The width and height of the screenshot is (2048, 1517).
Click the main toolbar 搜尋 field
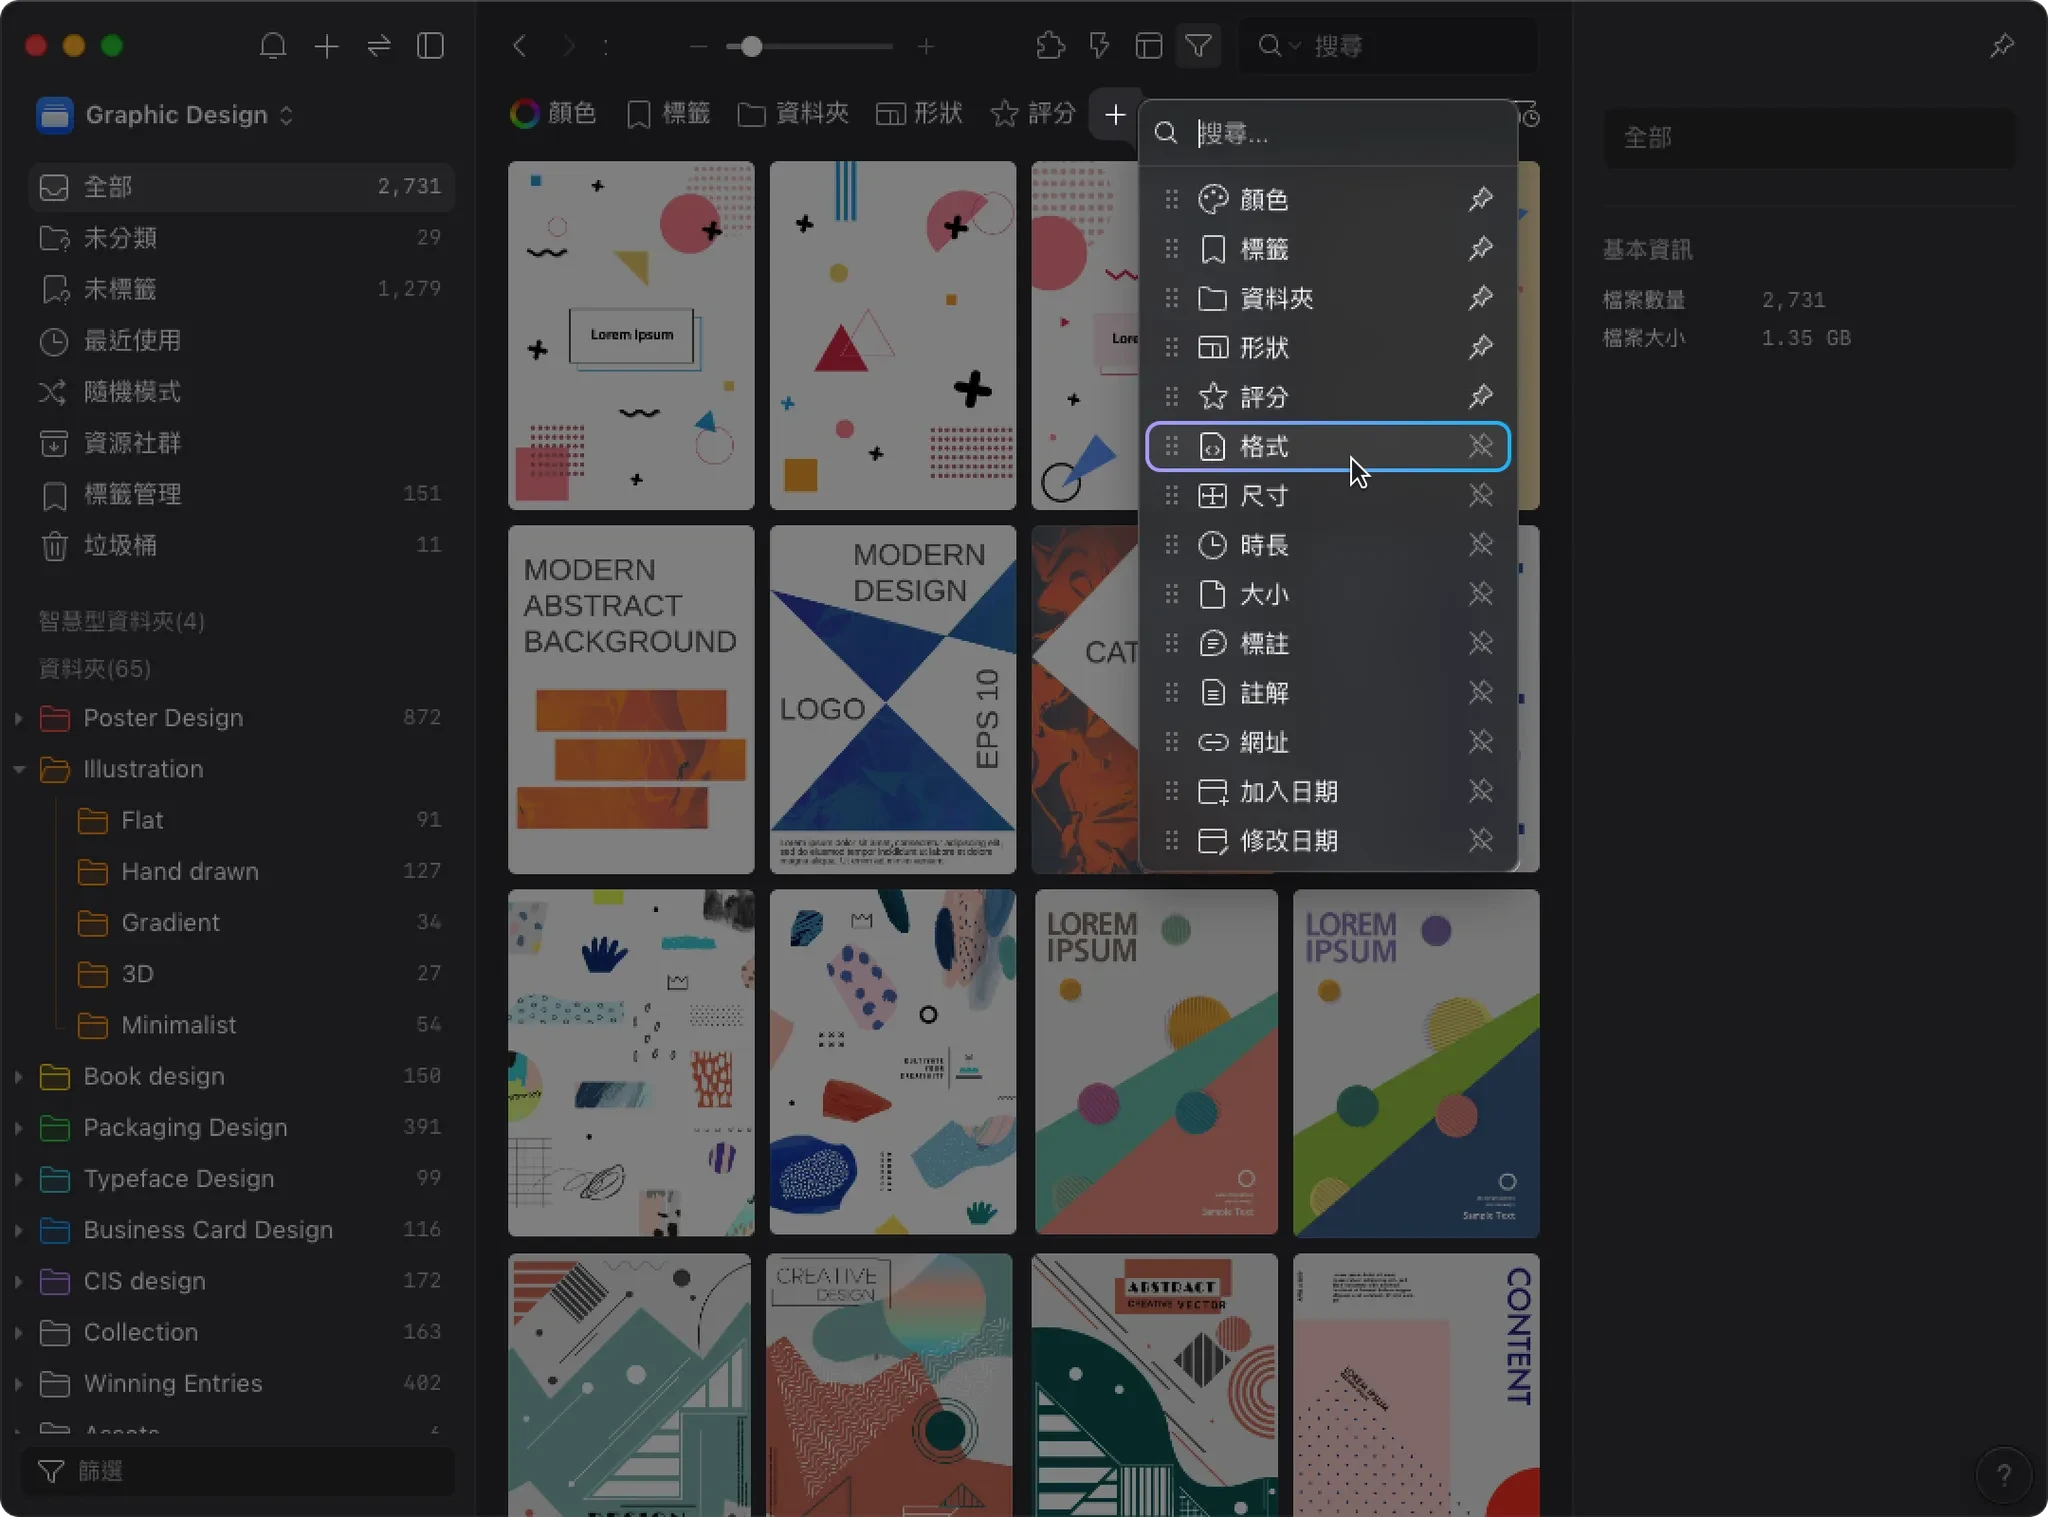point(1388,46)
